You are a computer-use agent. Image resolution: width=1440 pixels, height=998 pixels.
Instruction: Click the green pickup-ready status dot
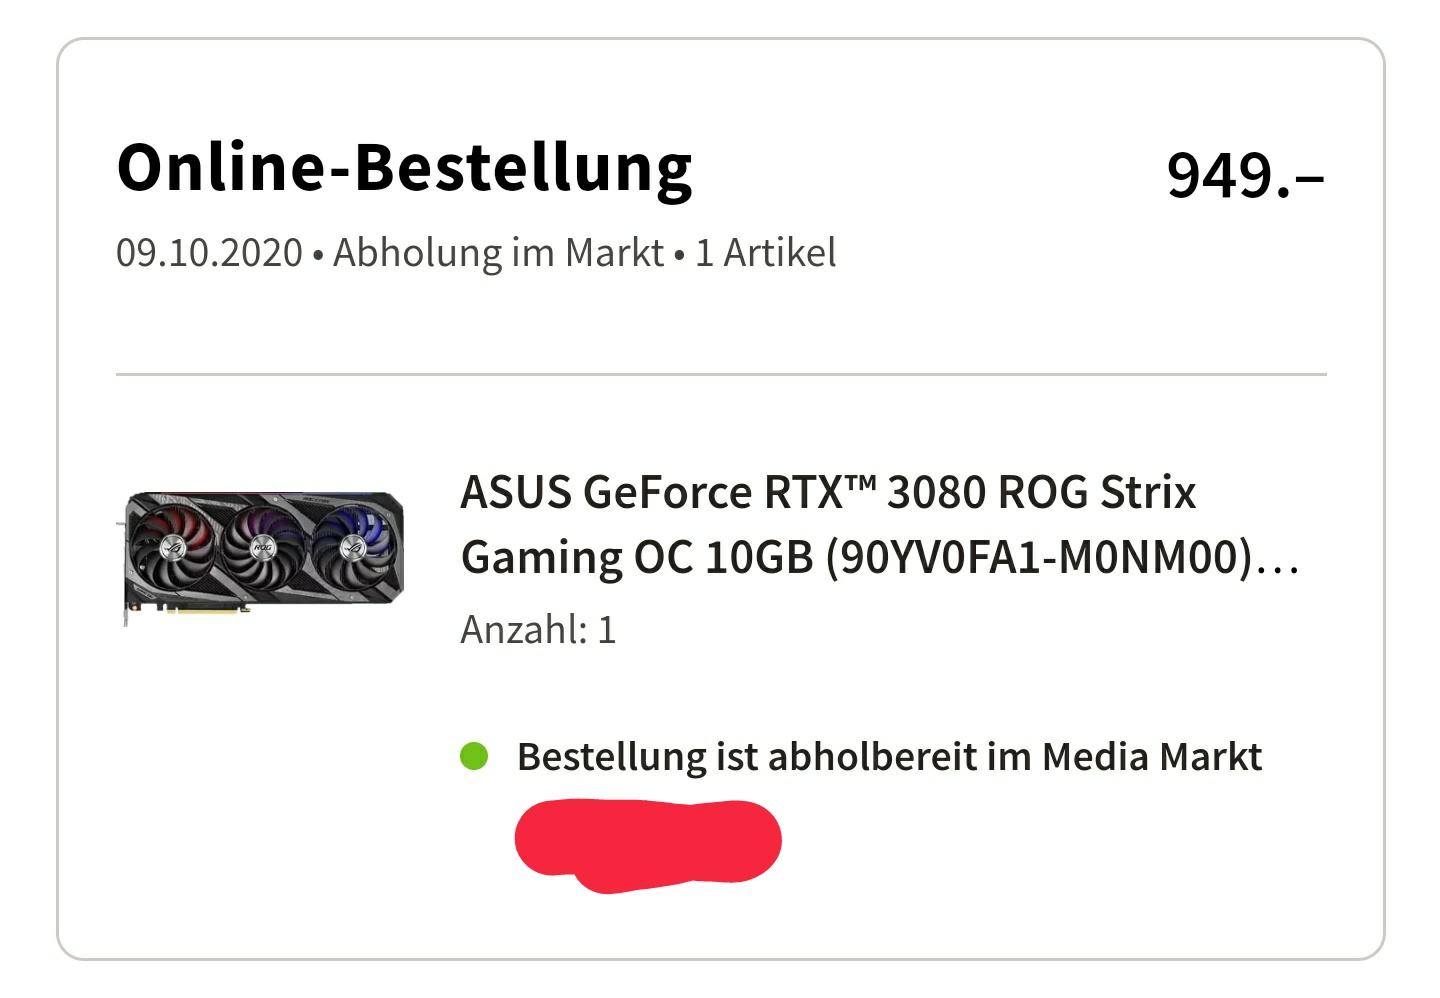pos(474,756)
